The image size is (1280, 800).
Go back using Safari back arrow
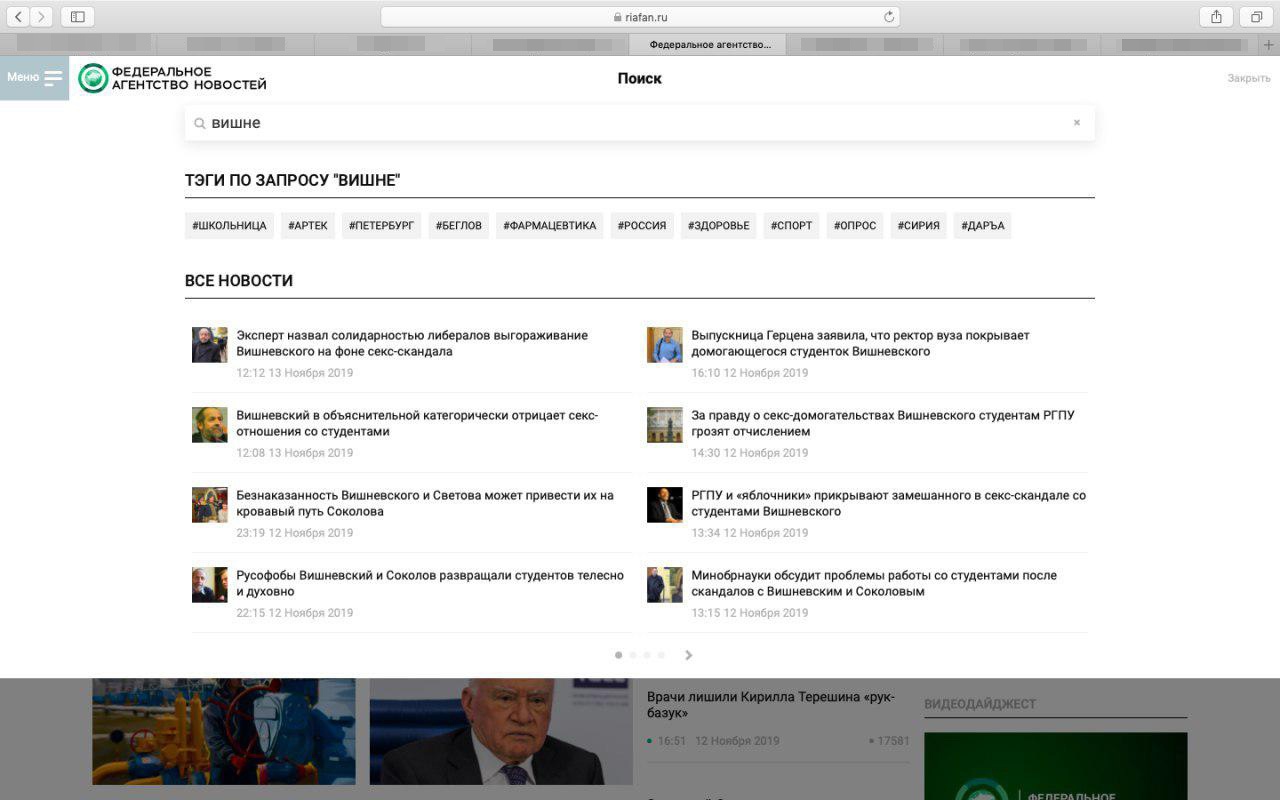[18, 17]
